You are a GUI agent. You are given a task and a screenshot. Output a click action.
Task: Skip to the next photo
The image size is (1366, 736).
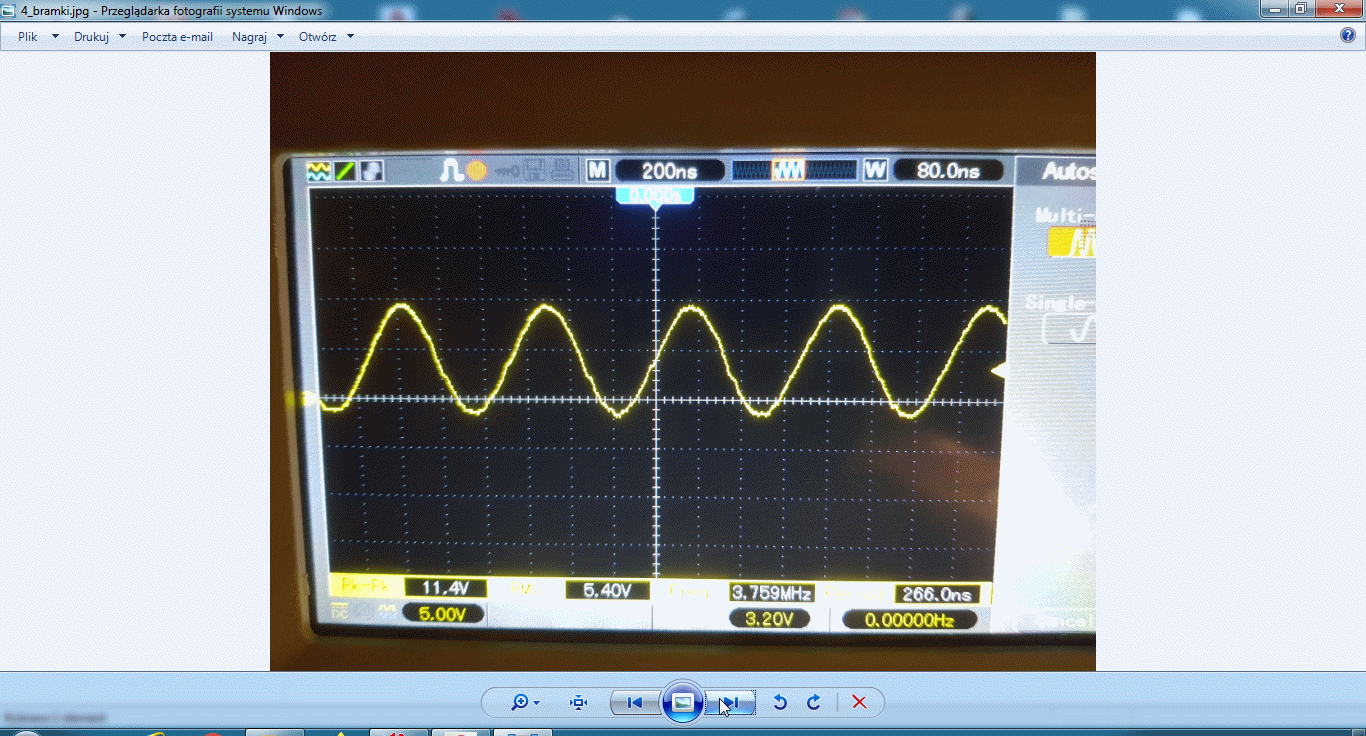730,703
